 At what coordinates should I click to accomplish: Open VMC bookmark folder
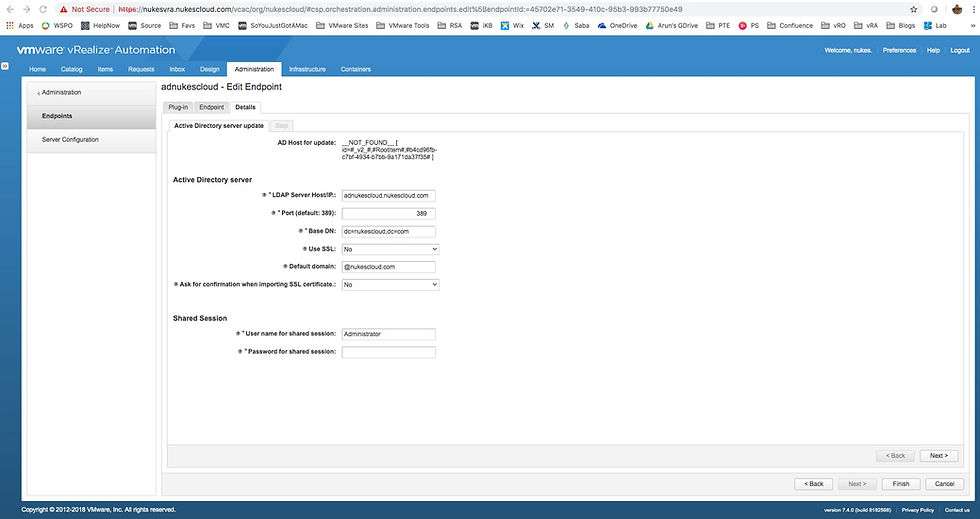(x=216, y=26)
